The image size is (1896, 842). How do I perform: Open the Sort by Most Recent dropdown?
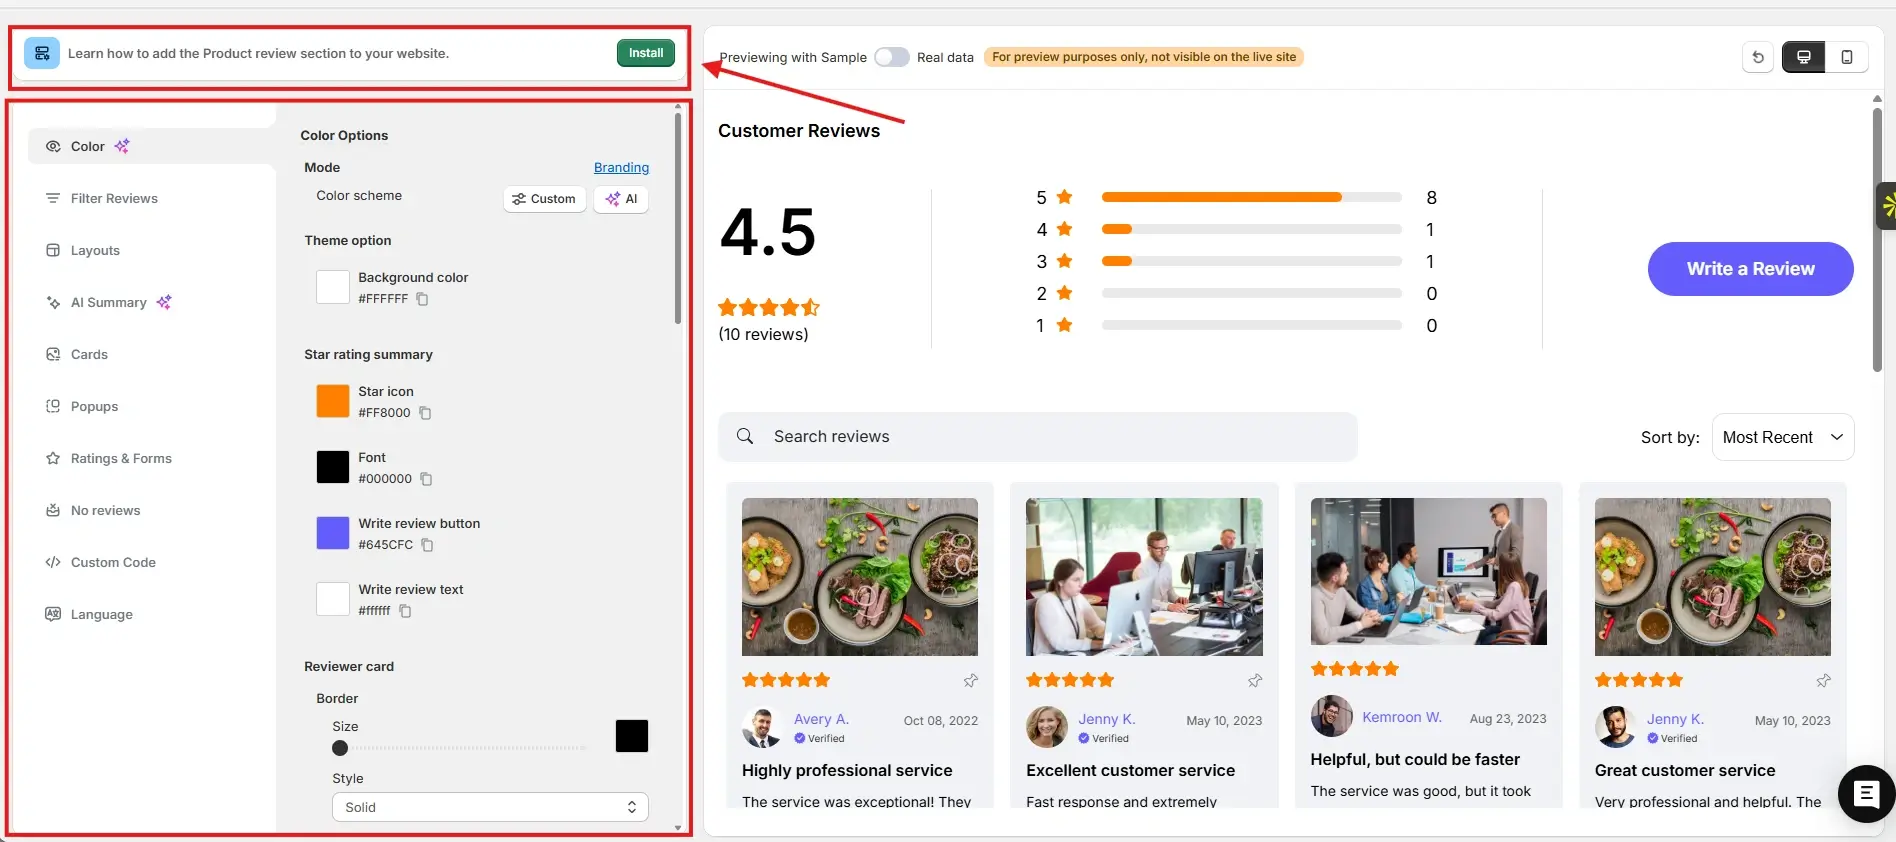point(1783,437)
